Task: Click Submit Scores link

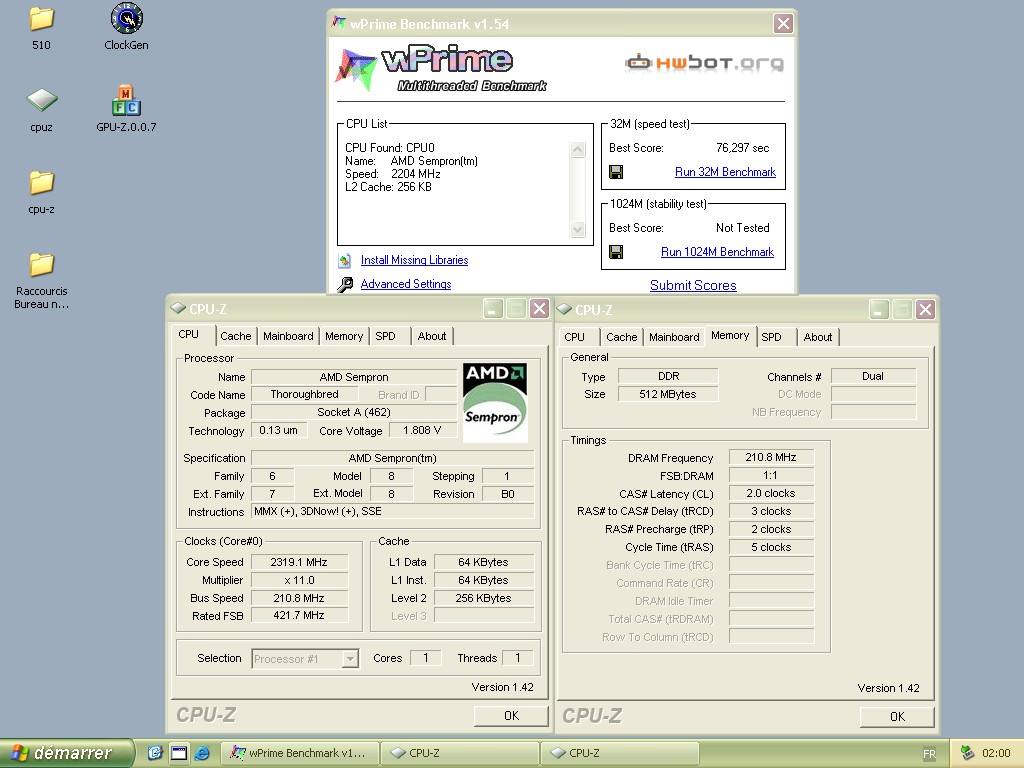Action: (693, 285)
